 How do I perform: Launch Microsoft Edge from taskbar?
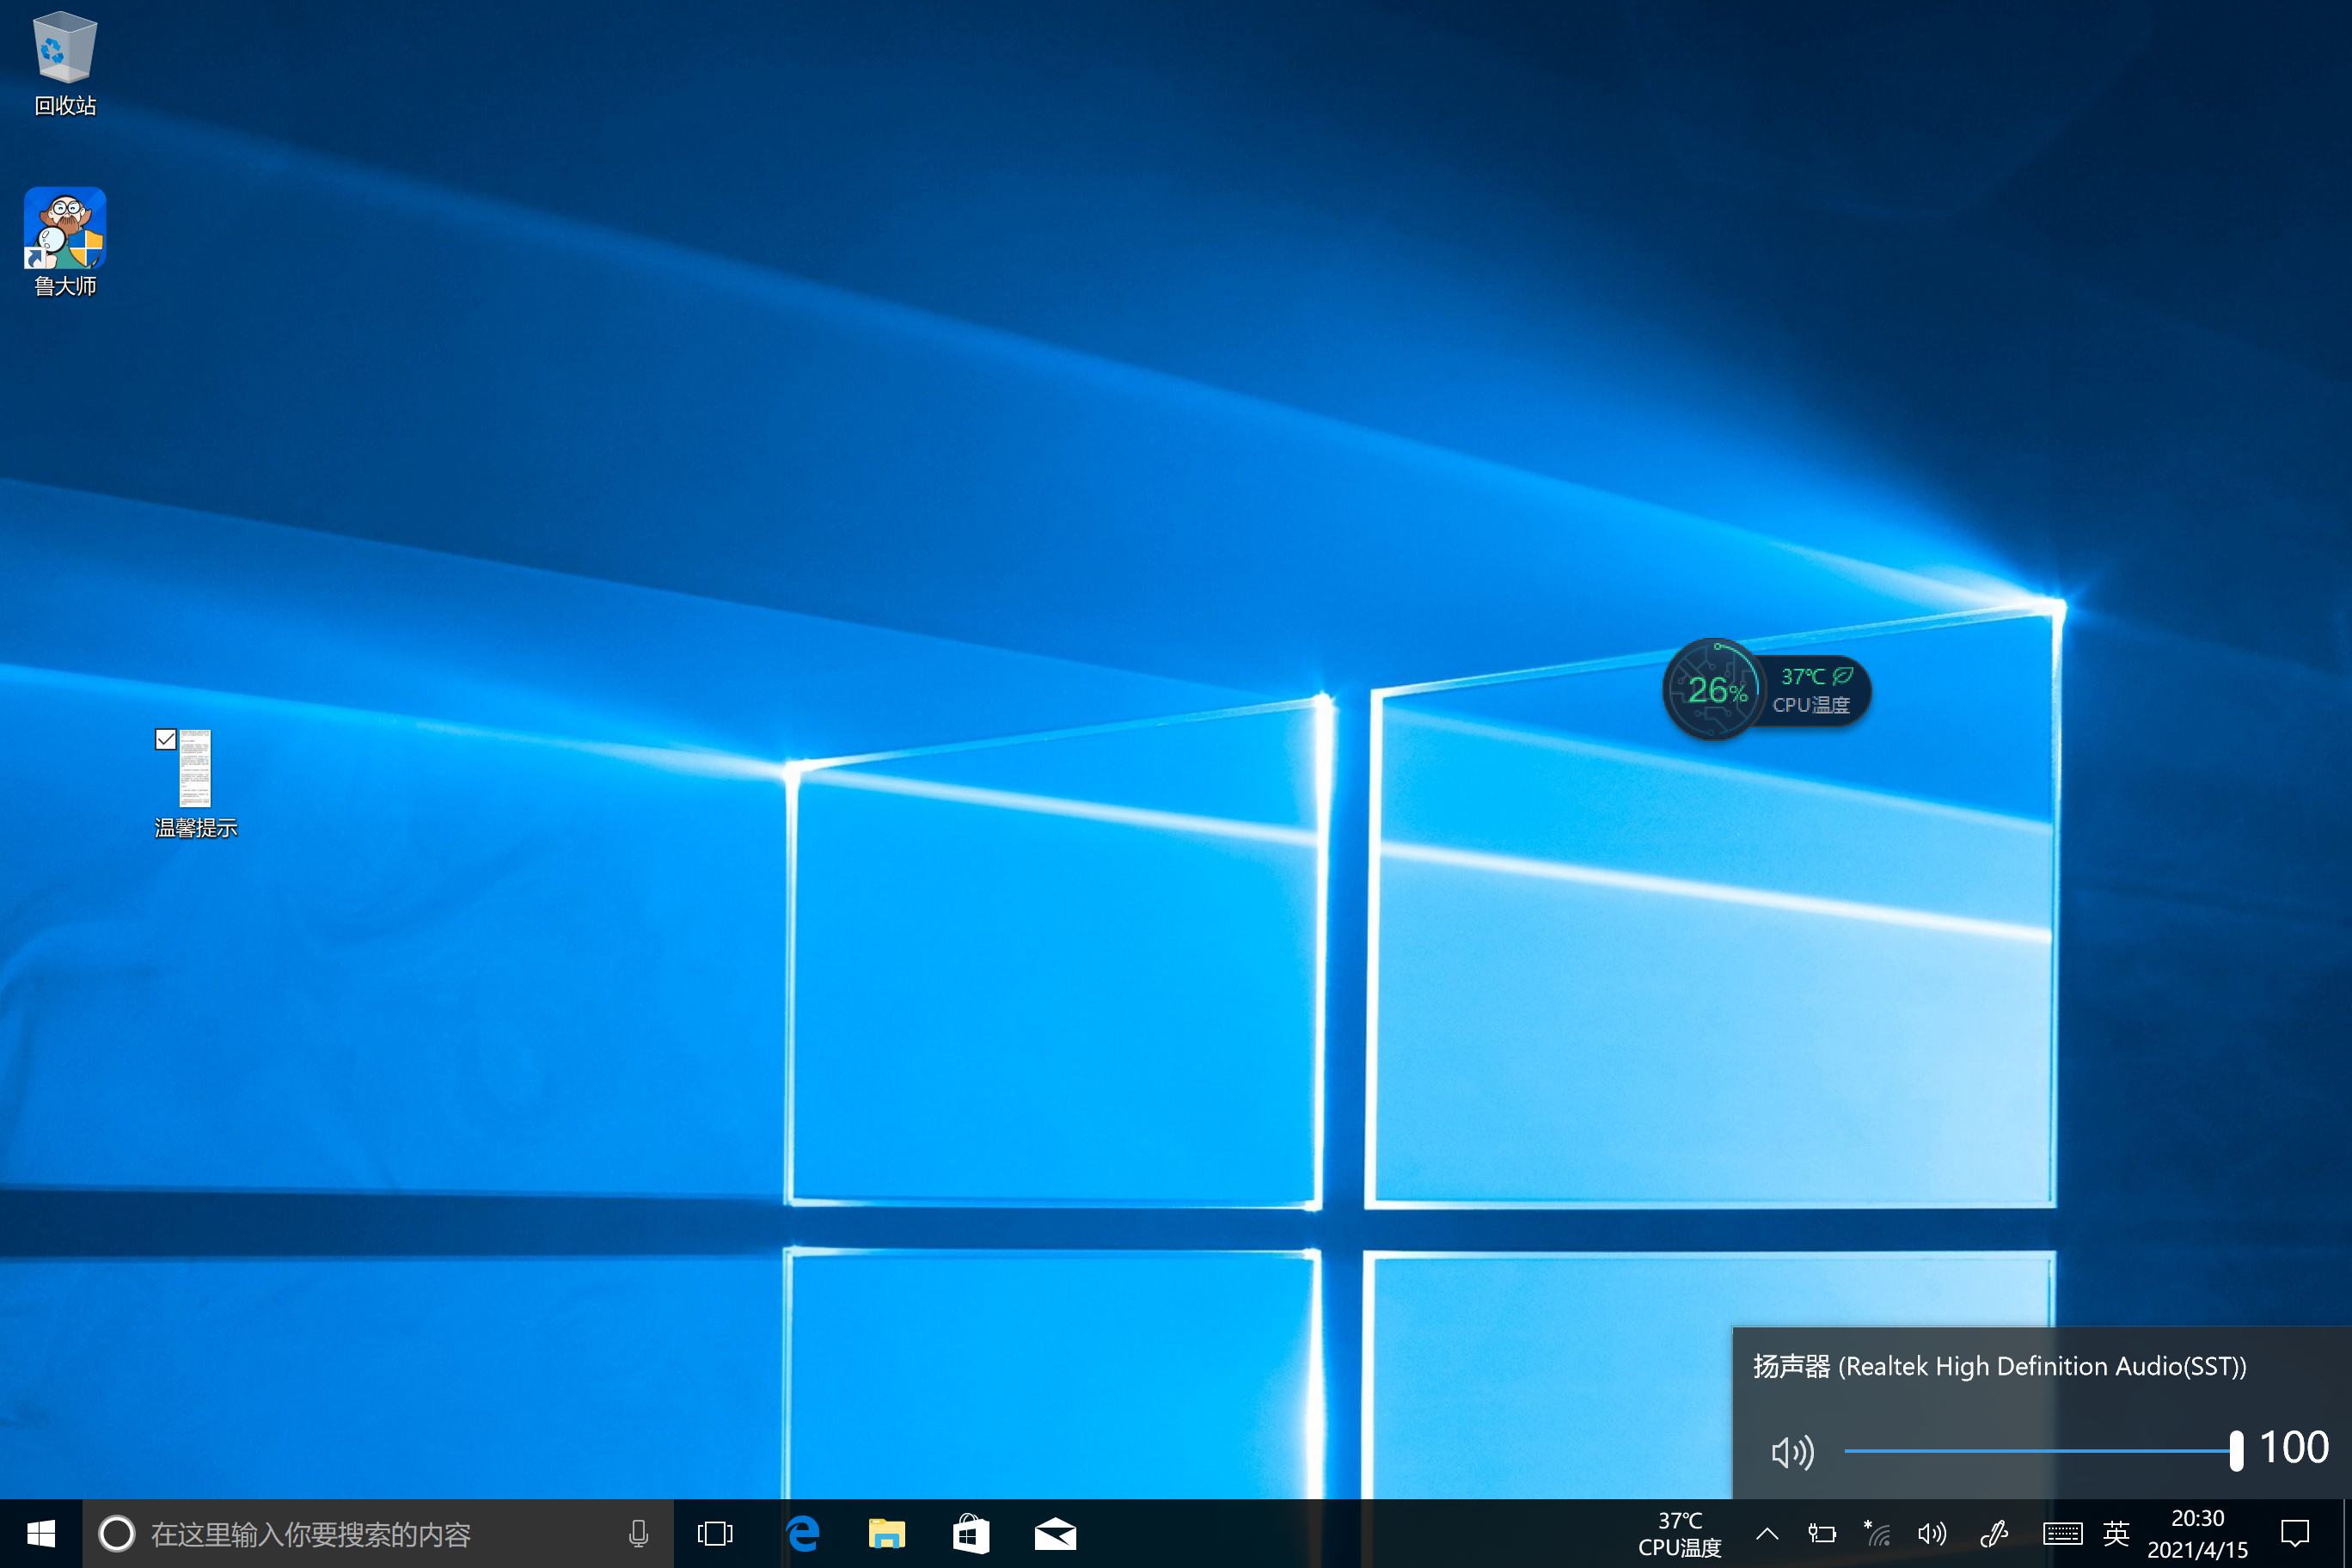tap(802, 1534)
